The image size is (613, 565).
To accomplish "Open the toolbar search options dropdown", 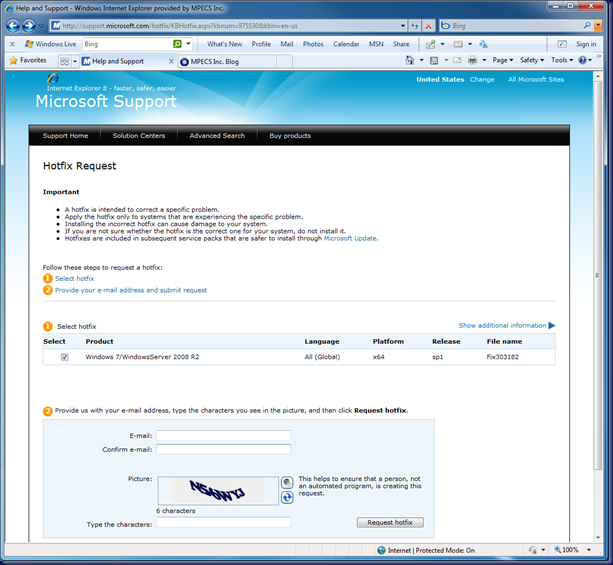I will point(188,44).
